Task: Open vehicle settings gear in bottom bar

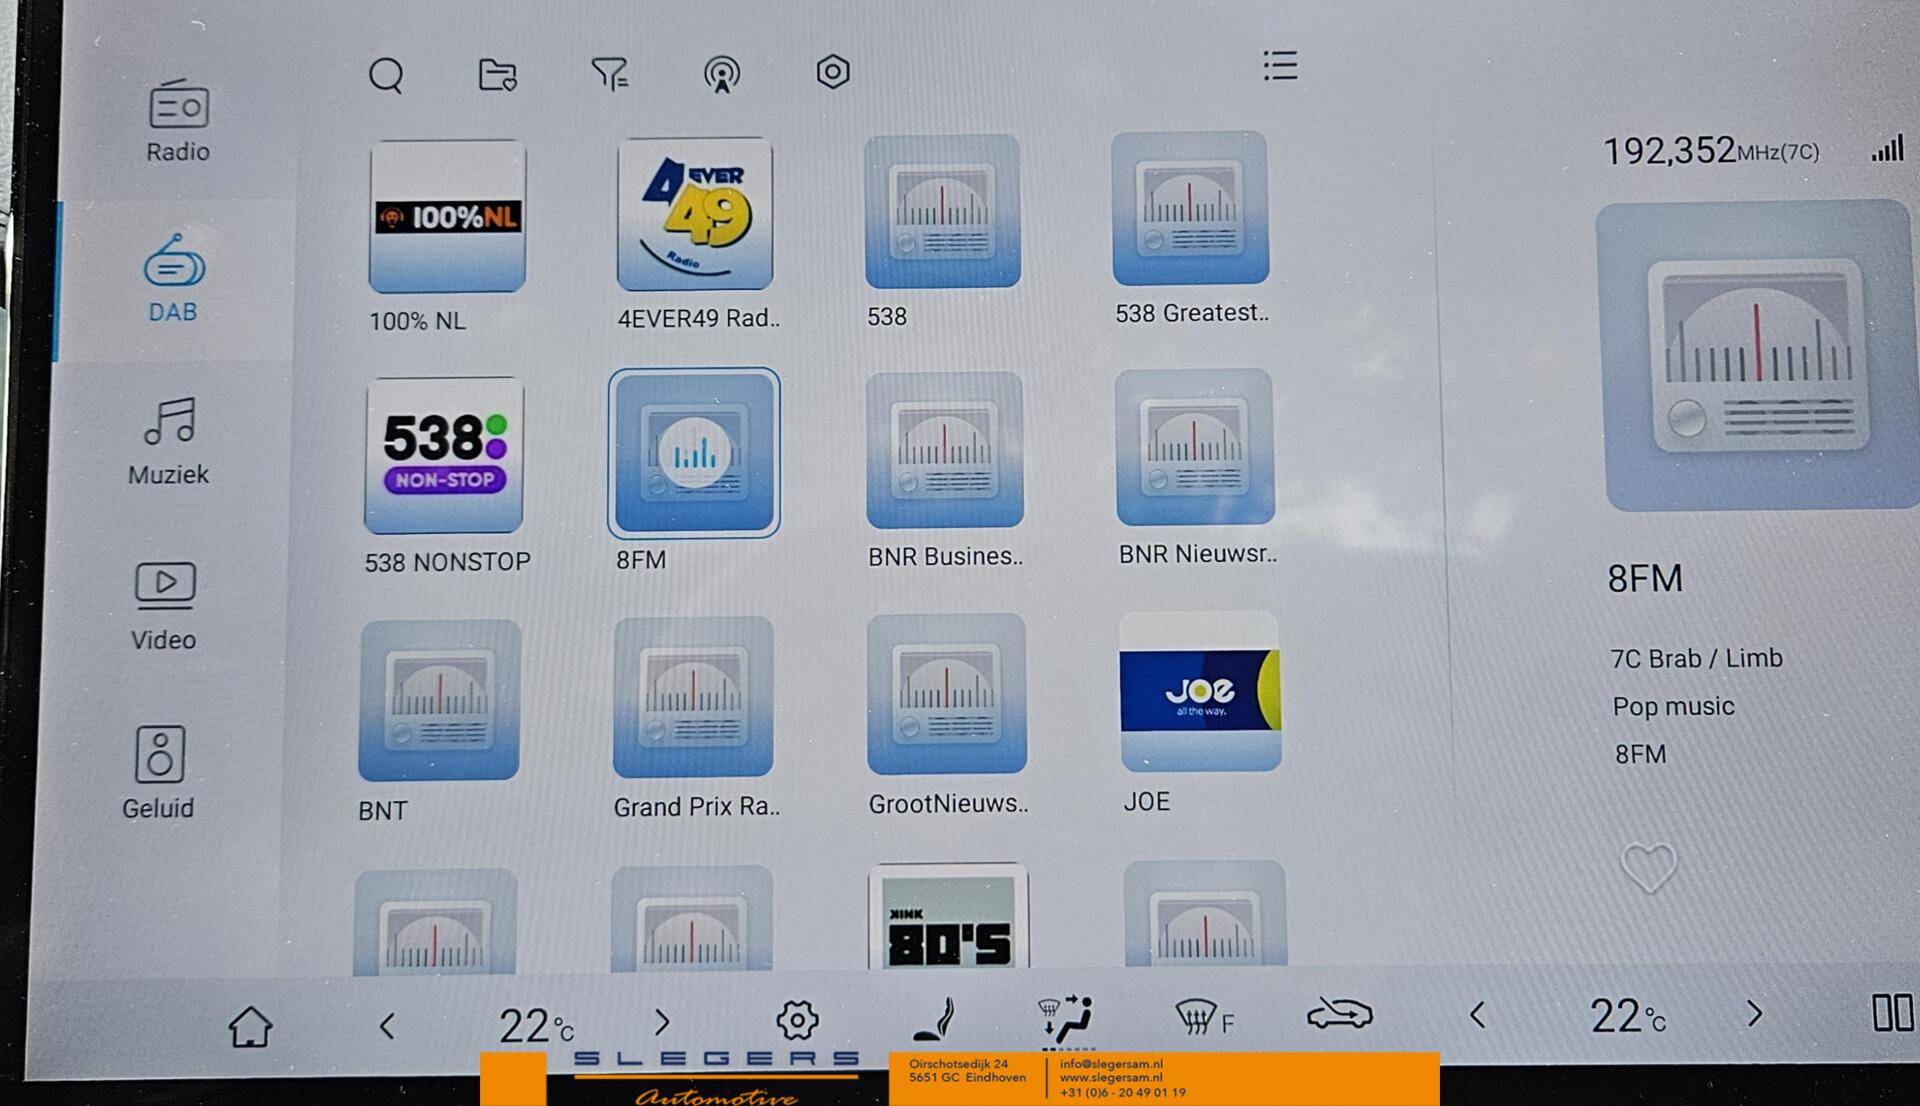Action: (797, 1021)
